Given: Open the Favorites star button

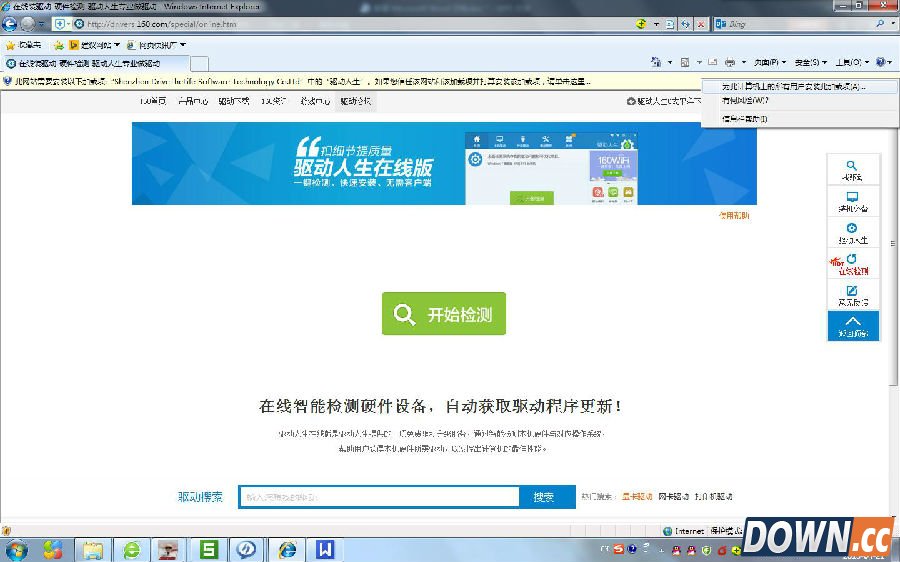Looking at the screenshot, I should tap(24, 45).
